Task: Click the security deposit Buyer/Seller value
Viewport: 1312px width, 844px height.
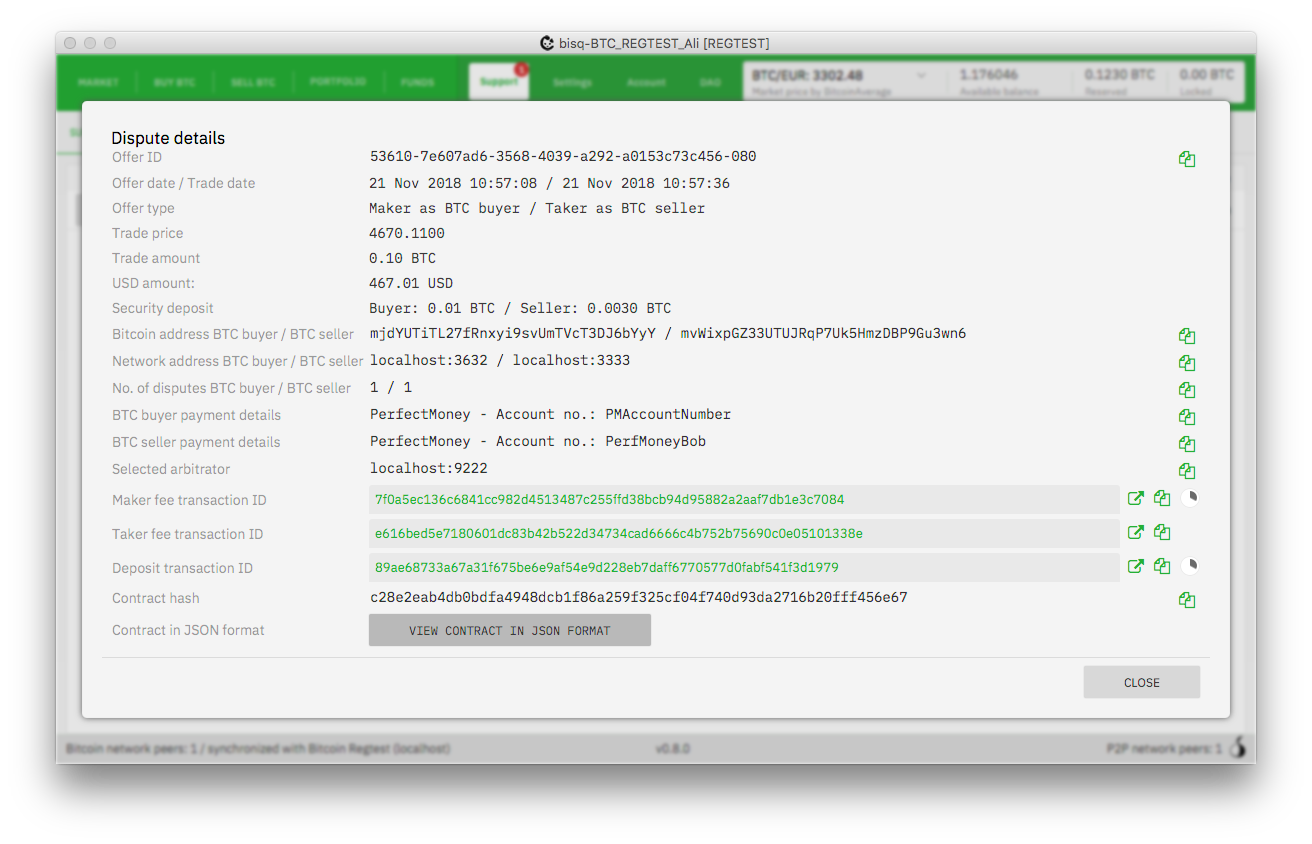Action: (x=520, y=308)
